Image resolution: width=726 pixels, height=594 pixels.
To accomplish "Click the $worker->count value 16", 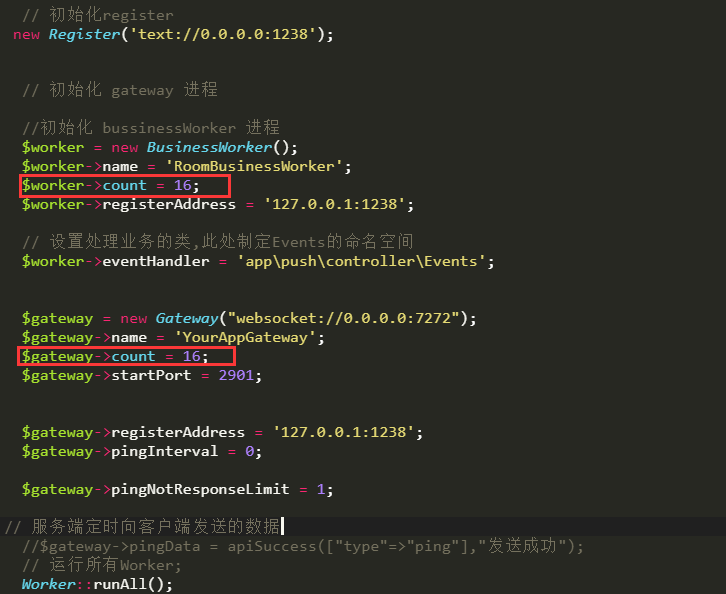I will (182, 185).
